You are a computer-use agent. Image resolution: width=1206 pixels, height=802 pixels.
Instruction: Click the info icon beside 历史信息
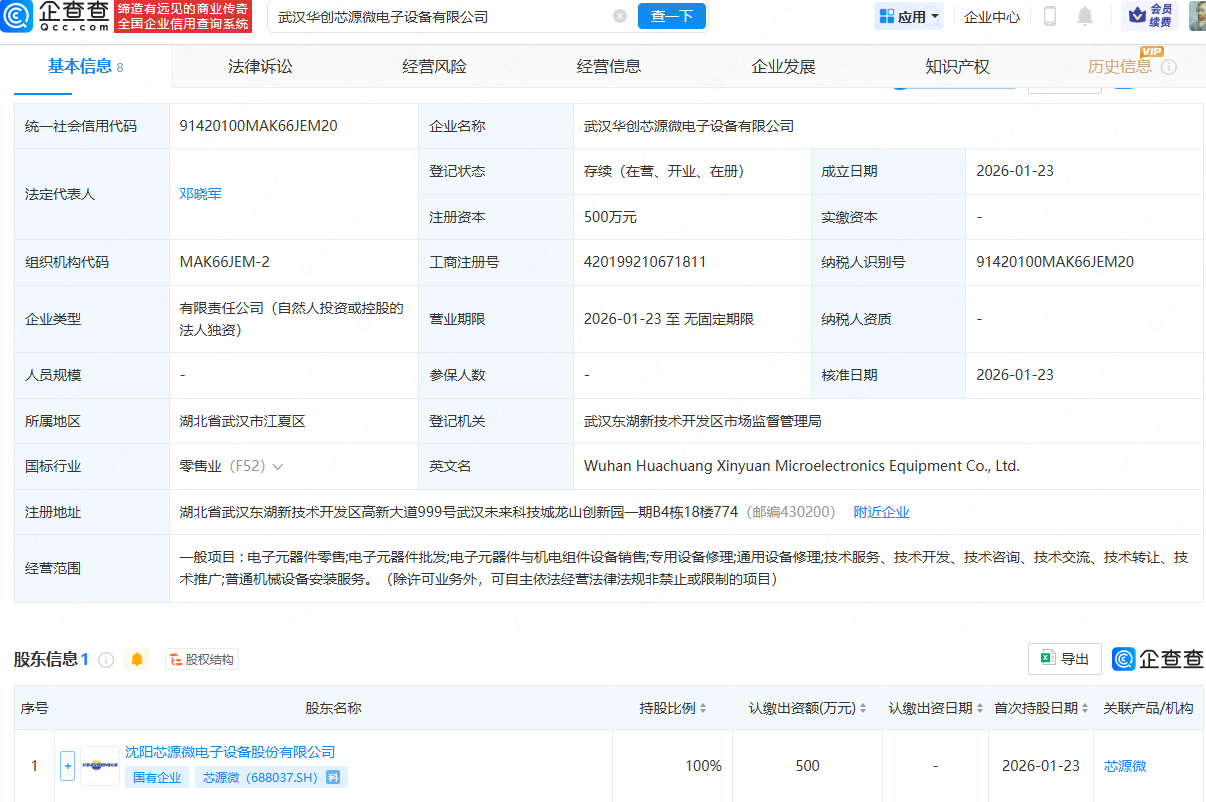click(1169, 67)
